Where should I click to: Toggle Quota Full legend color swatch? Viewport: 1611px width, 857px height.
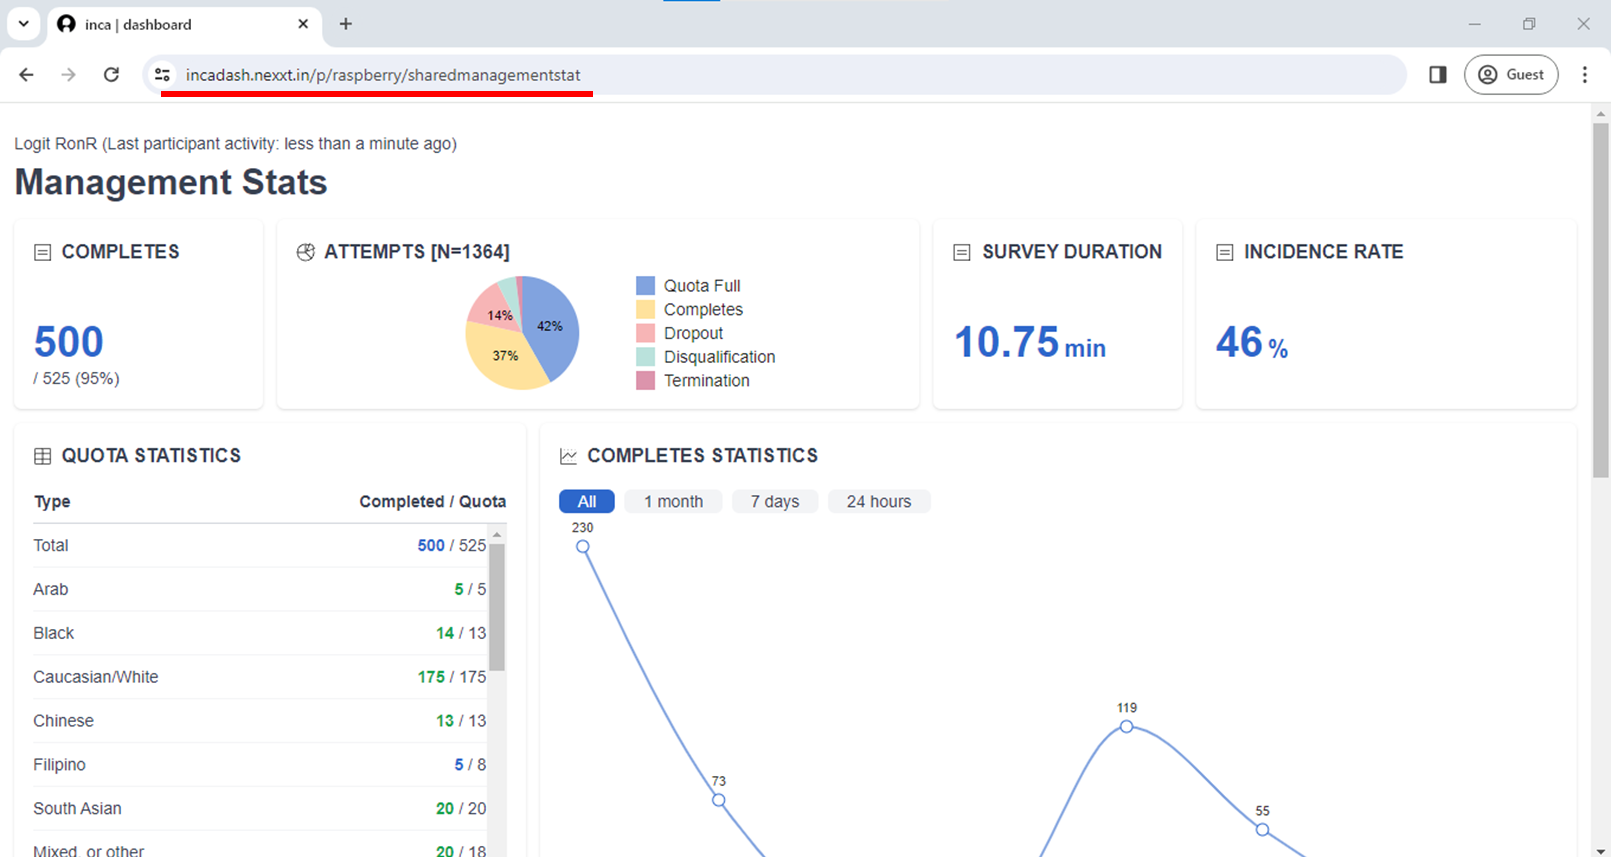point(646,286)
